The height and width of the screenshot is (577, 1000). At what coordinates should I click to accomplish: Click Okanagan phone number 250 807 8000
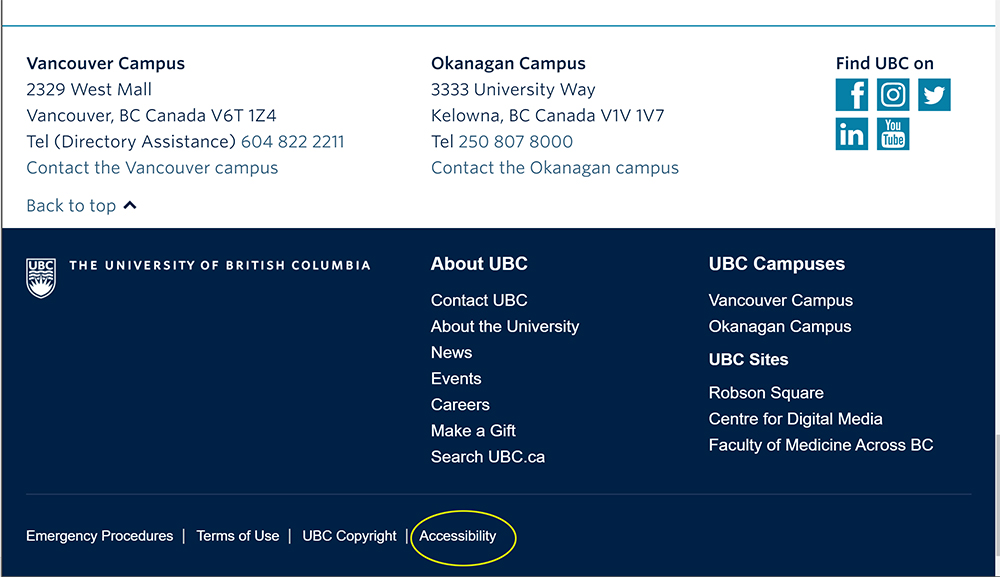pos(515,142)
